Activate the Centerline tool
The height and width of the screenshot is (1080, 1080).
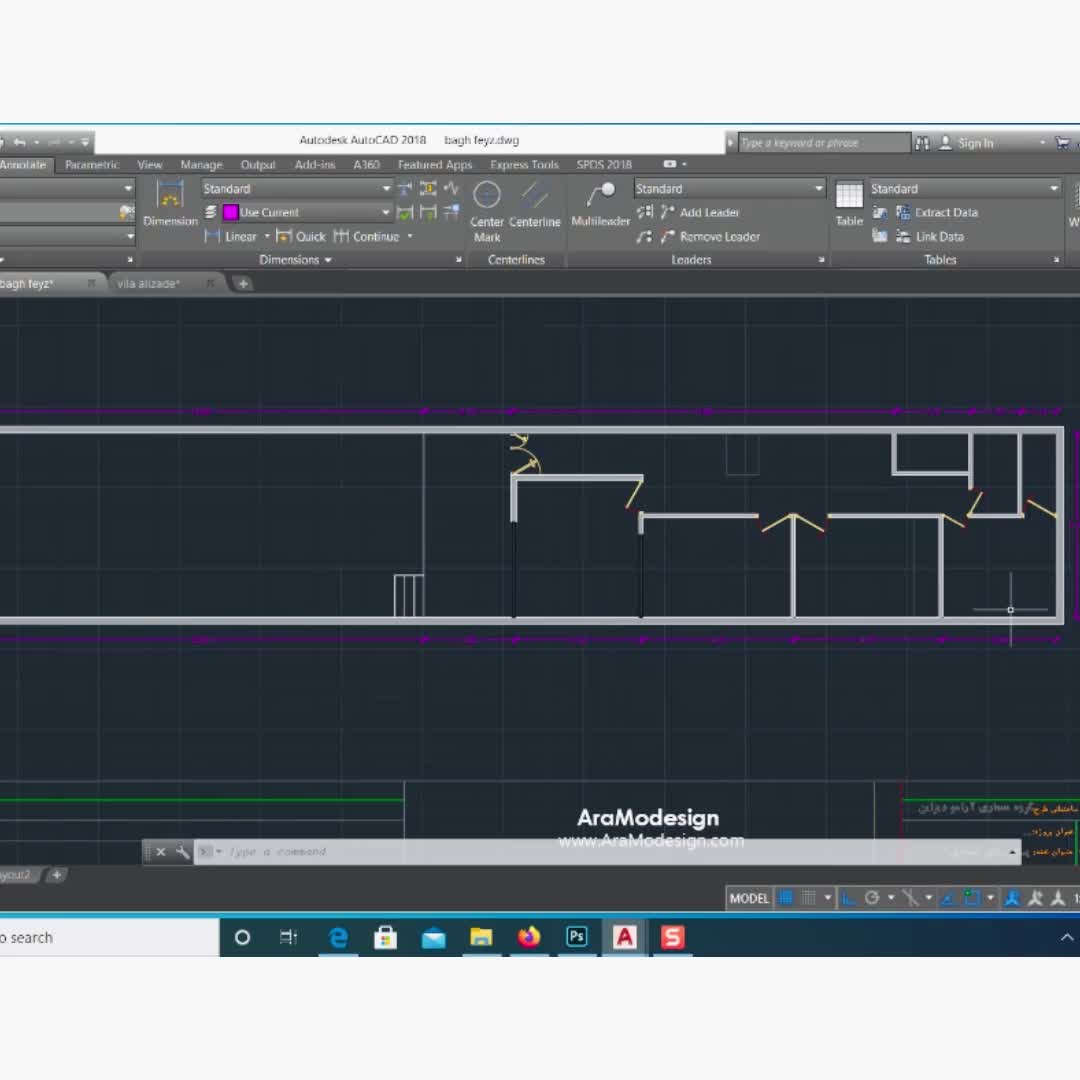pos(534,205)
